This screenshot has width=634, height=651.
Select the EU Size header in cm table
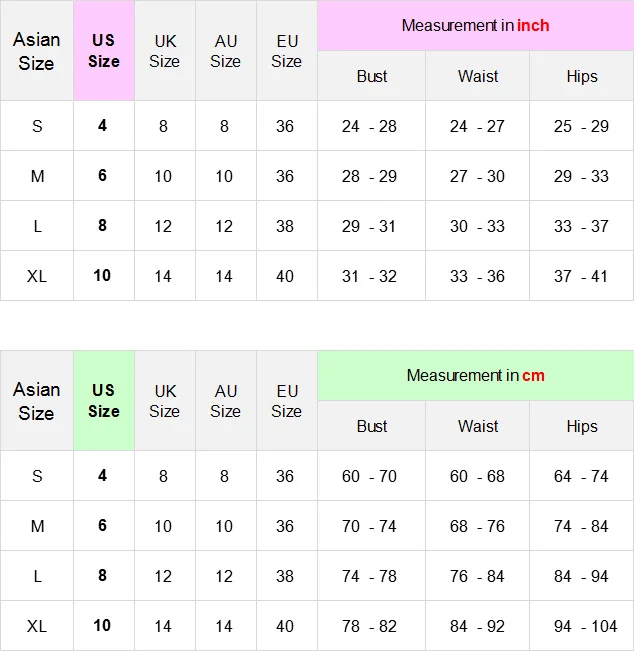tap(286, 401)
